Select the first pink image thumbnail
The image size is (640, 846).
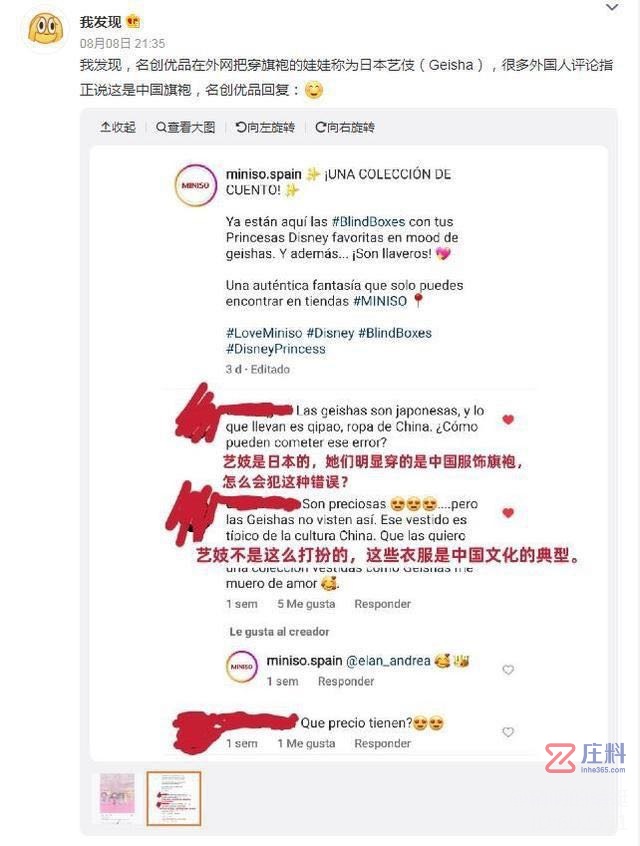point(117,799)
